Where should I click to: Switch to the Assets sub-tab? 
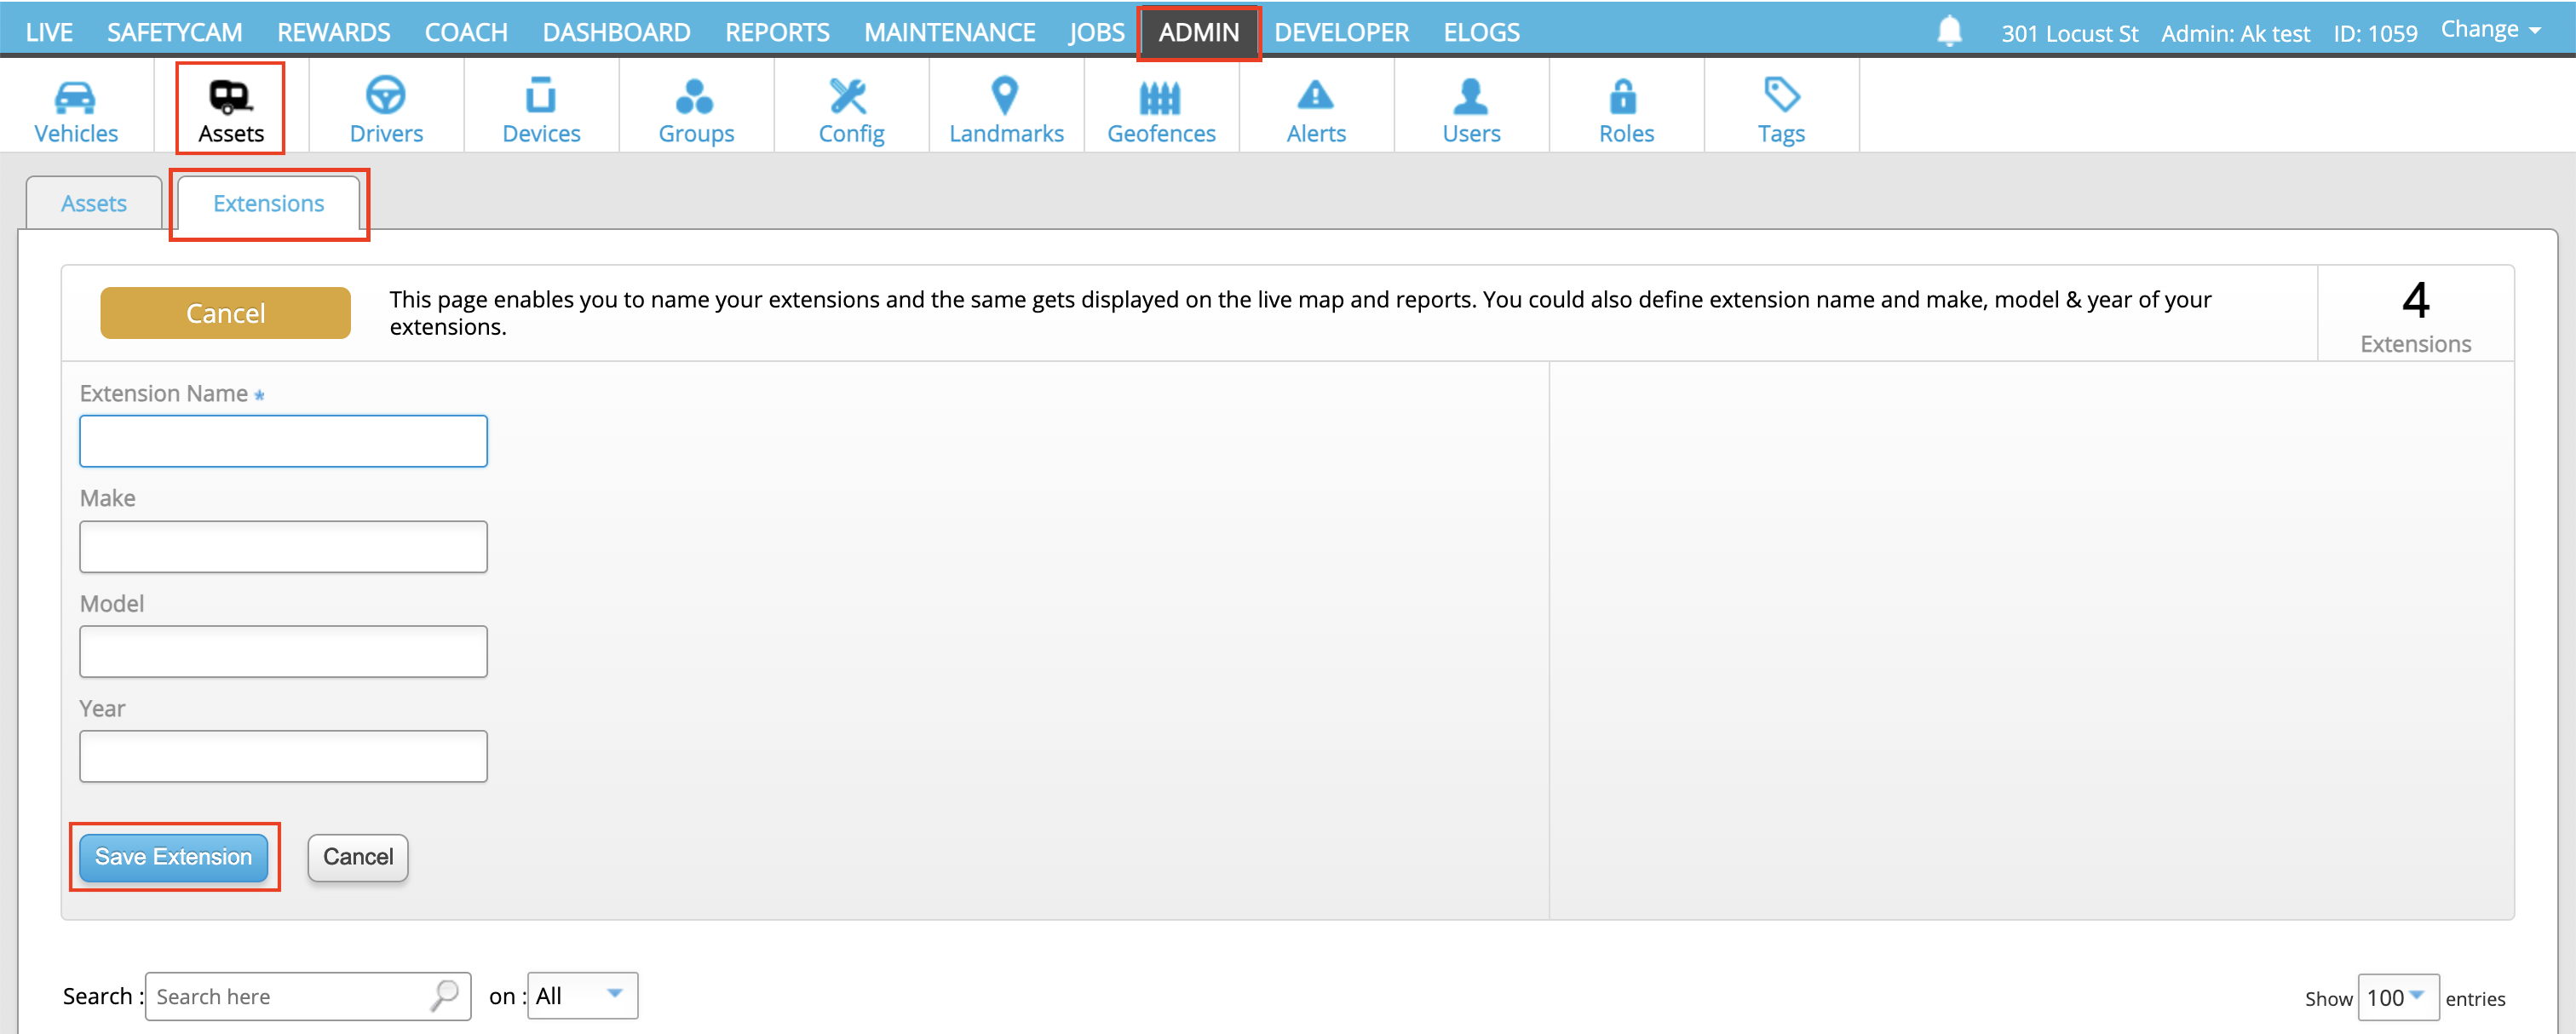(94, 203)
